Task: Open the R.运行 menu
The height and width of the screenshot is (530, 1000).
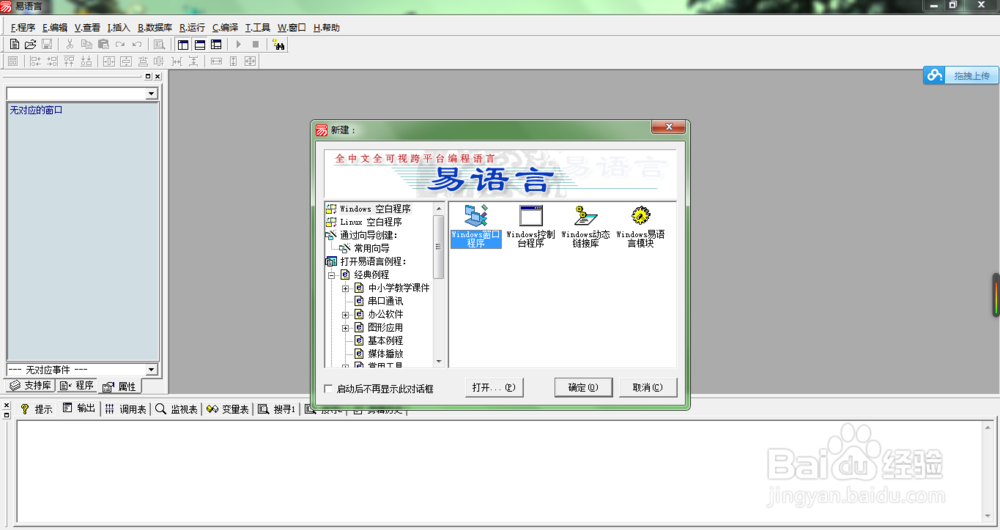Action: [192, 27]
